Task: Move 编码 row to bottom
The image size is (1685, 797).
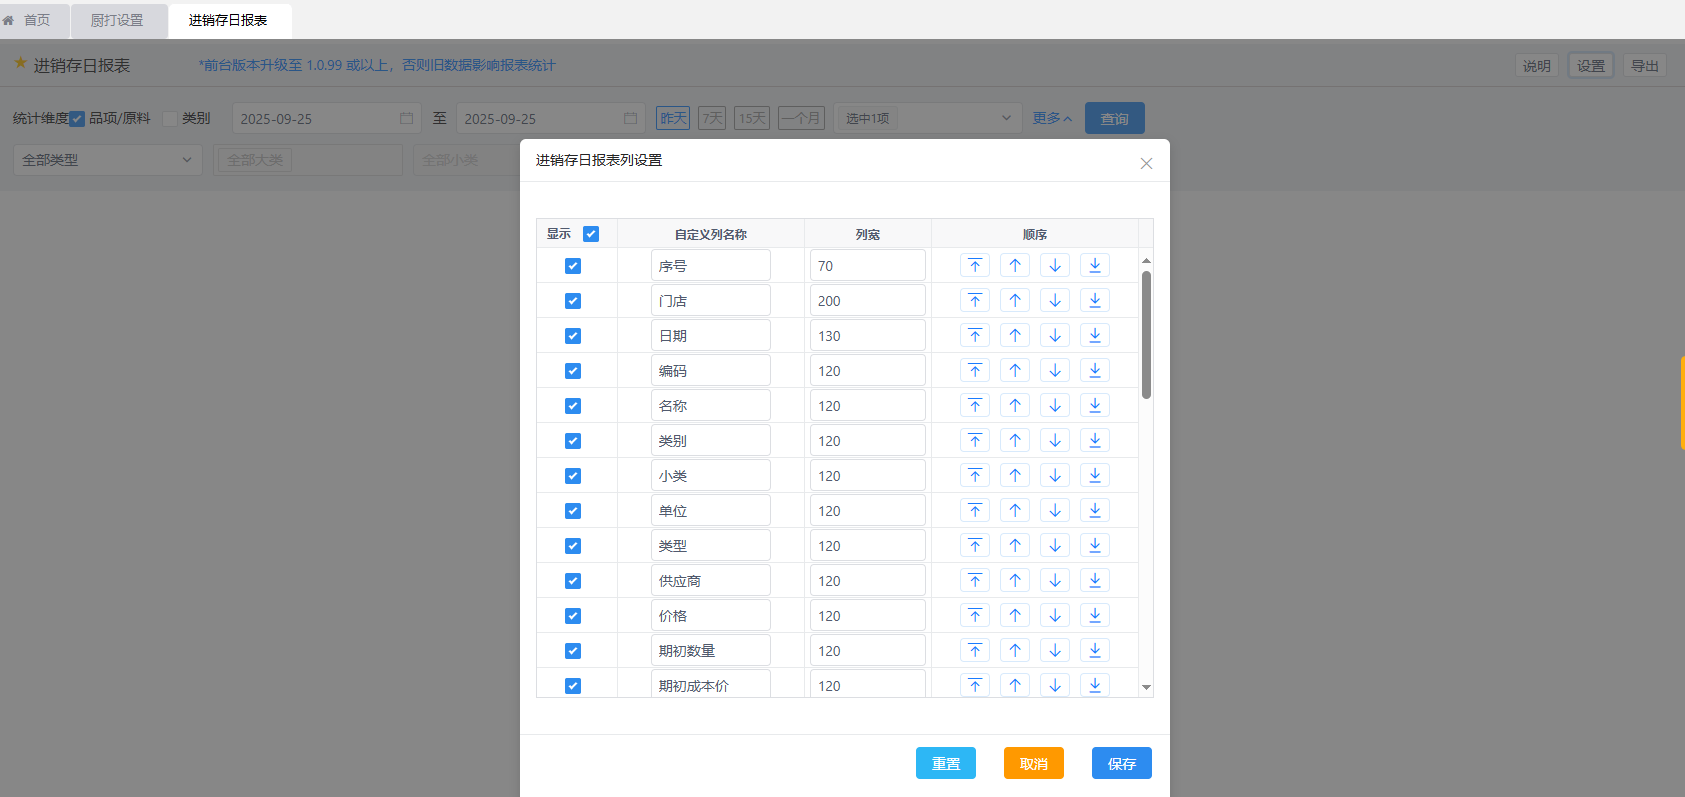Action: [x=1095, y=371]
